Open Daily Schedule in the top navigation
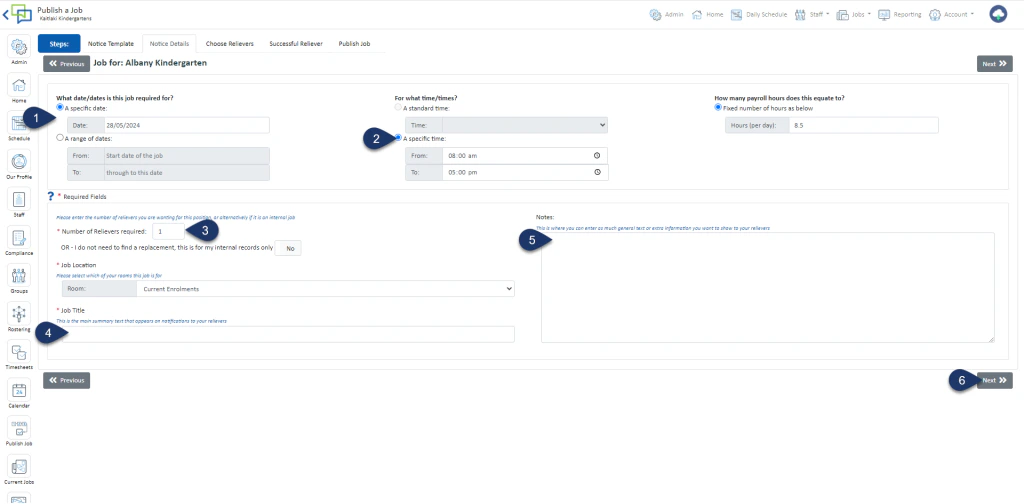 [x=759, y=14]
